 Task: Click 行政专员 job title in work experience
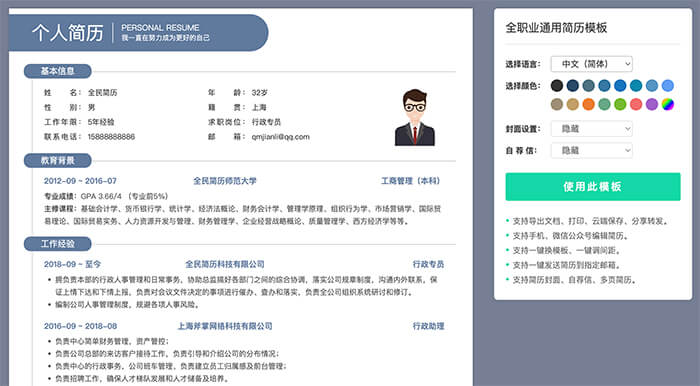428,265
